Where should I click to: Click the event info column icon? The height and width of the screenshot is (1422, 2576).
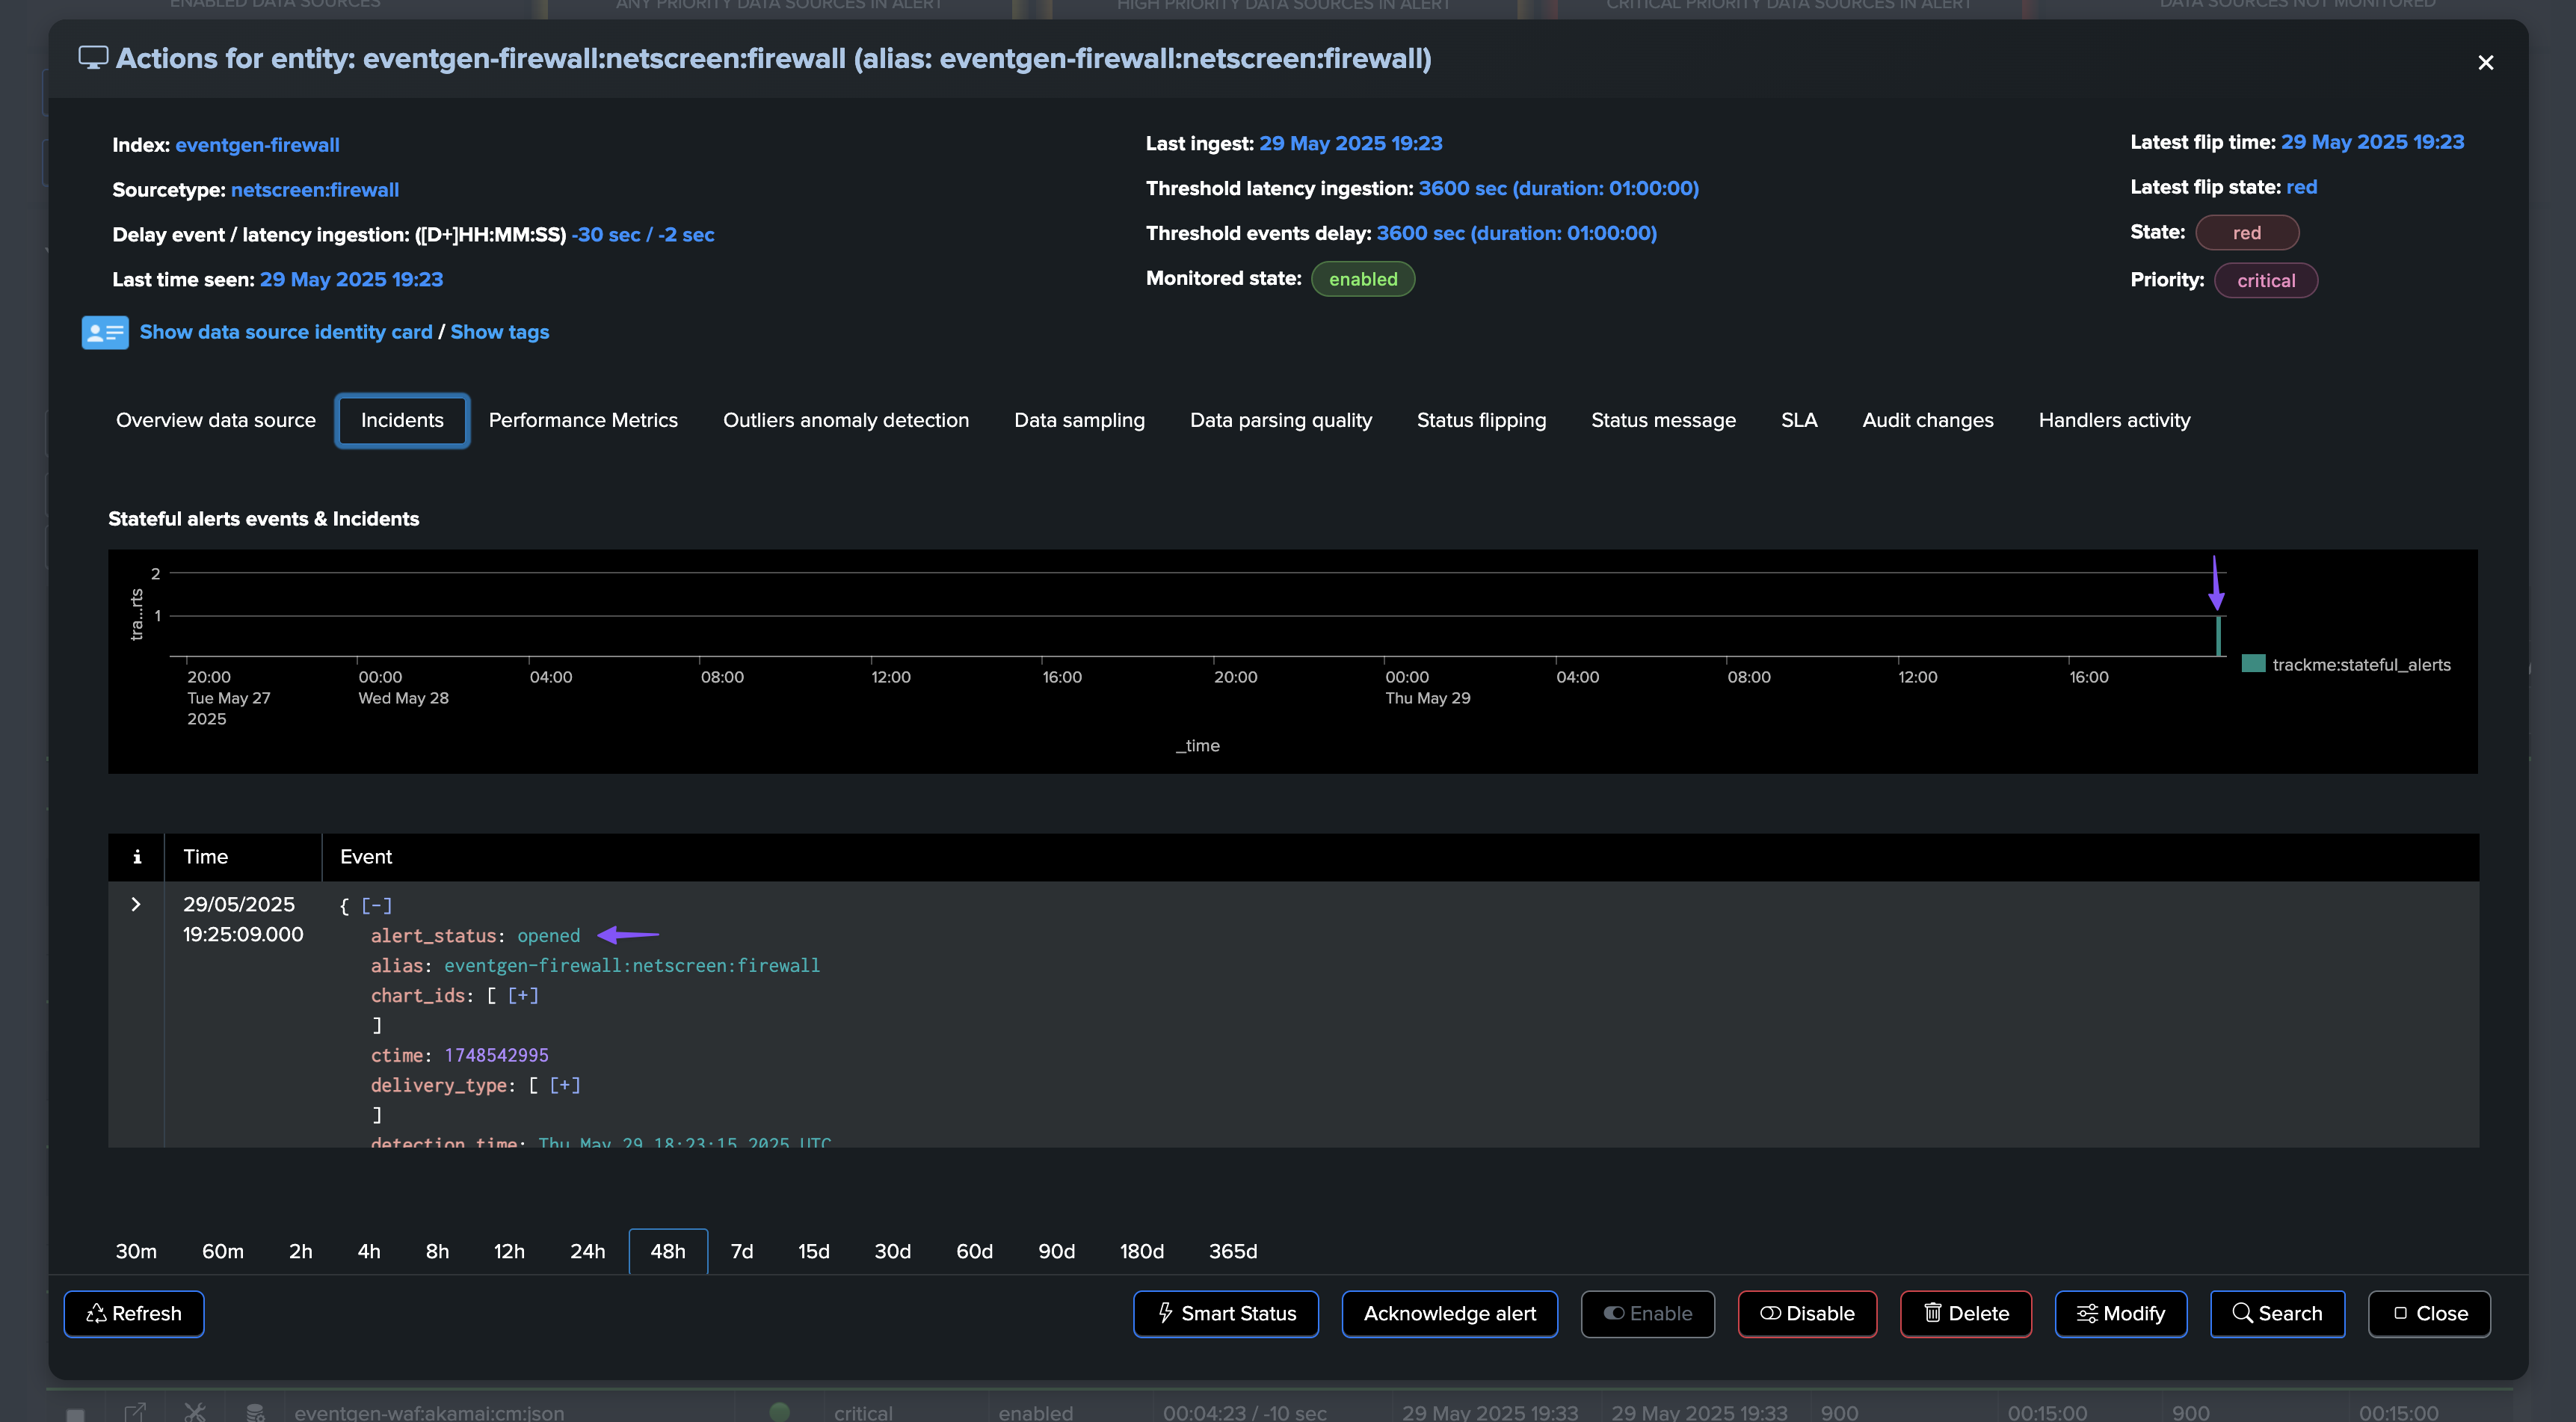[x=137, y=857]
